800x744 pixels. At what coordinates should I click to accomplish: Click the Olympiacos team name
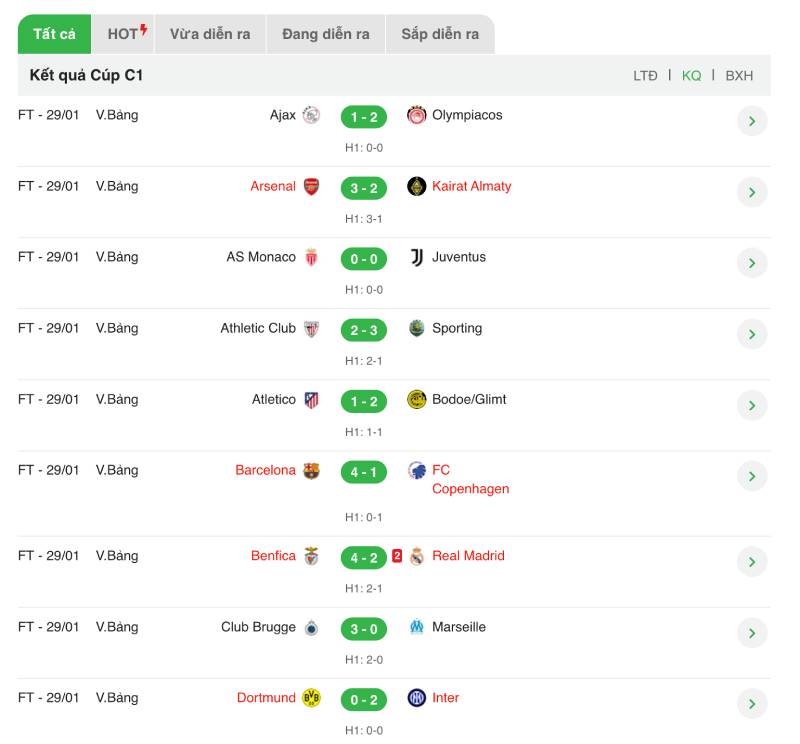pyautogui.click(x=467, y=115)
